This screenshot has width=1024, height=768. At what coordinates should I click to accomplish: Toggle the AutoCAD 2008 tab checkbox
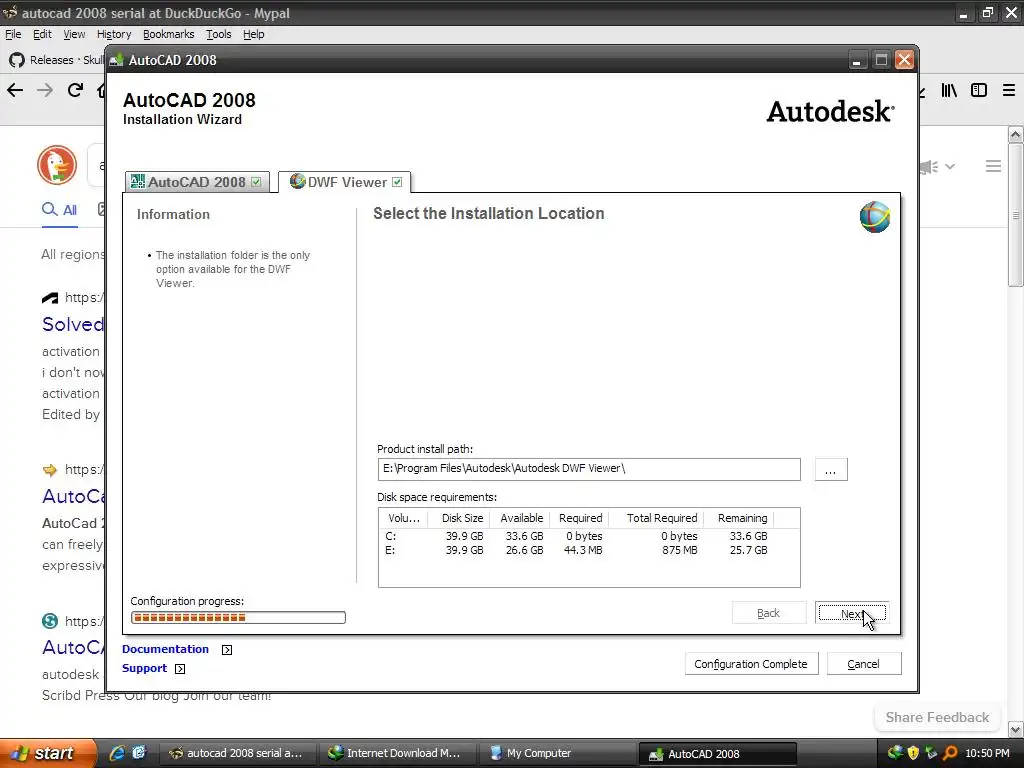256,182
